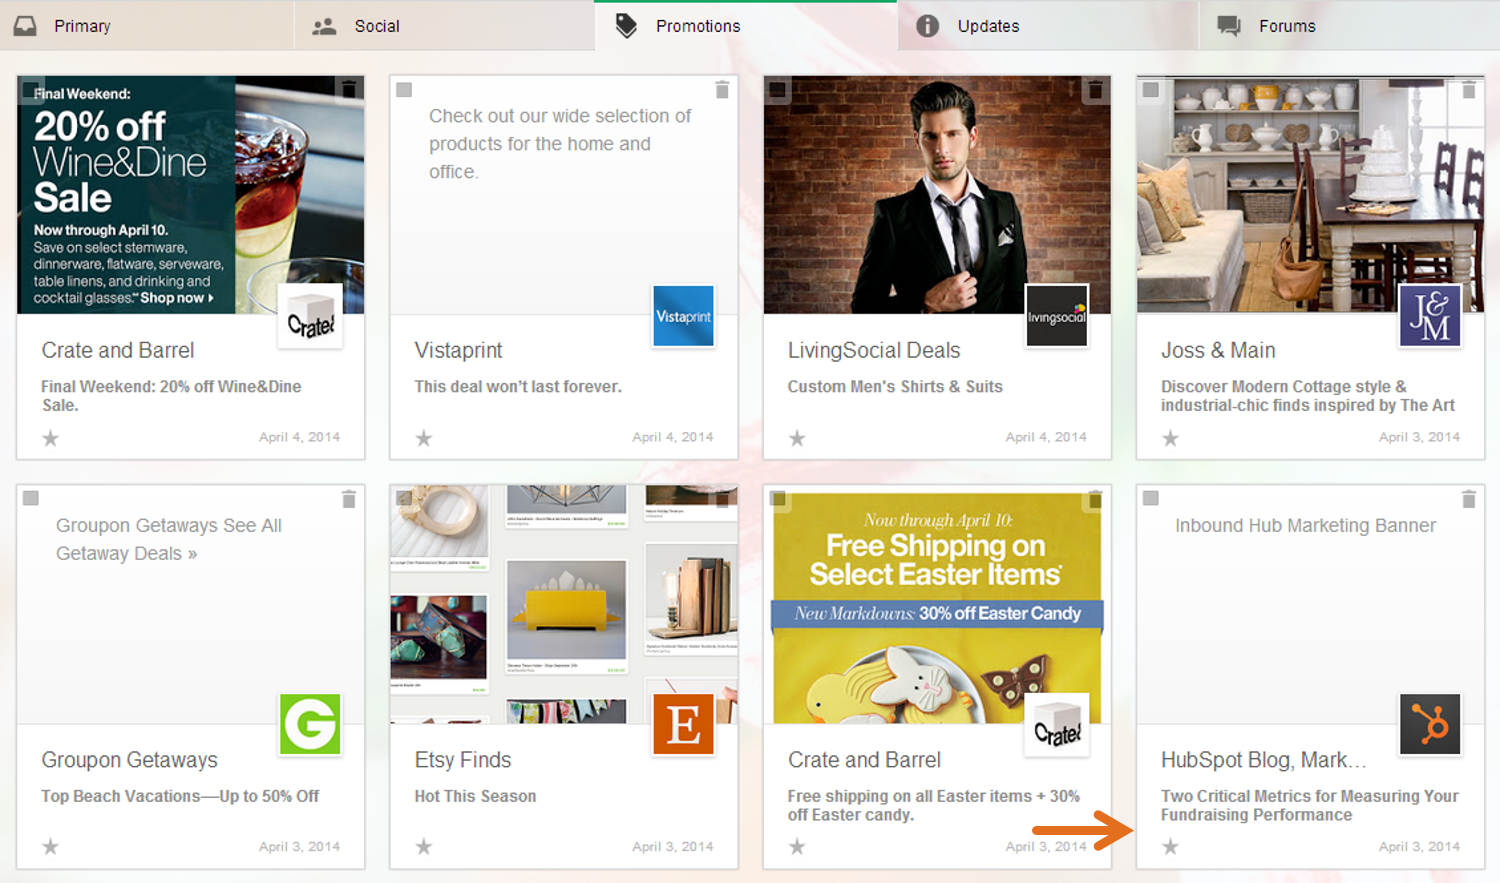Delete the Vistaprint promotion with trash icon
Viewport: 1500px width, 883px height.
click(722, 90)
